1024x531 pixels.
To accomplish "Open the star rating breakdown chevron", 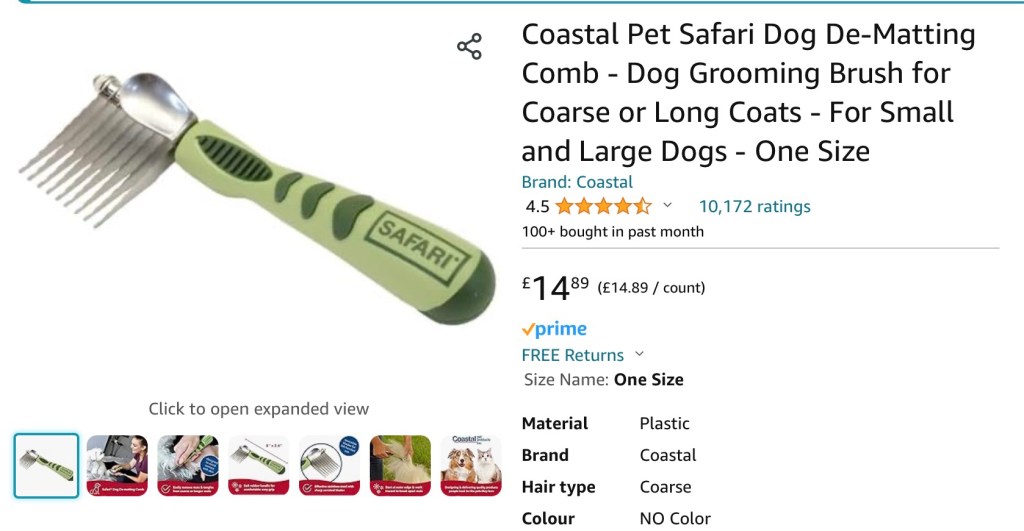I will (x=667, y=206).
